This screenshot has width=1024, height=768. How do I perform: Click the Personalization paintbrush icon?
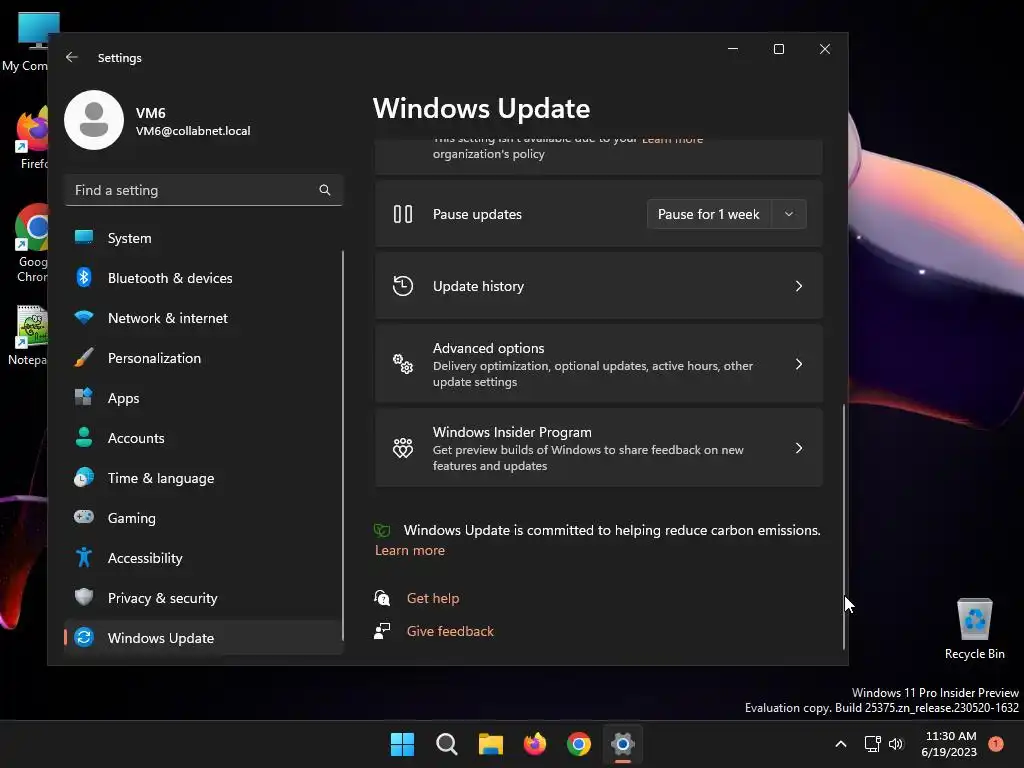84,357
